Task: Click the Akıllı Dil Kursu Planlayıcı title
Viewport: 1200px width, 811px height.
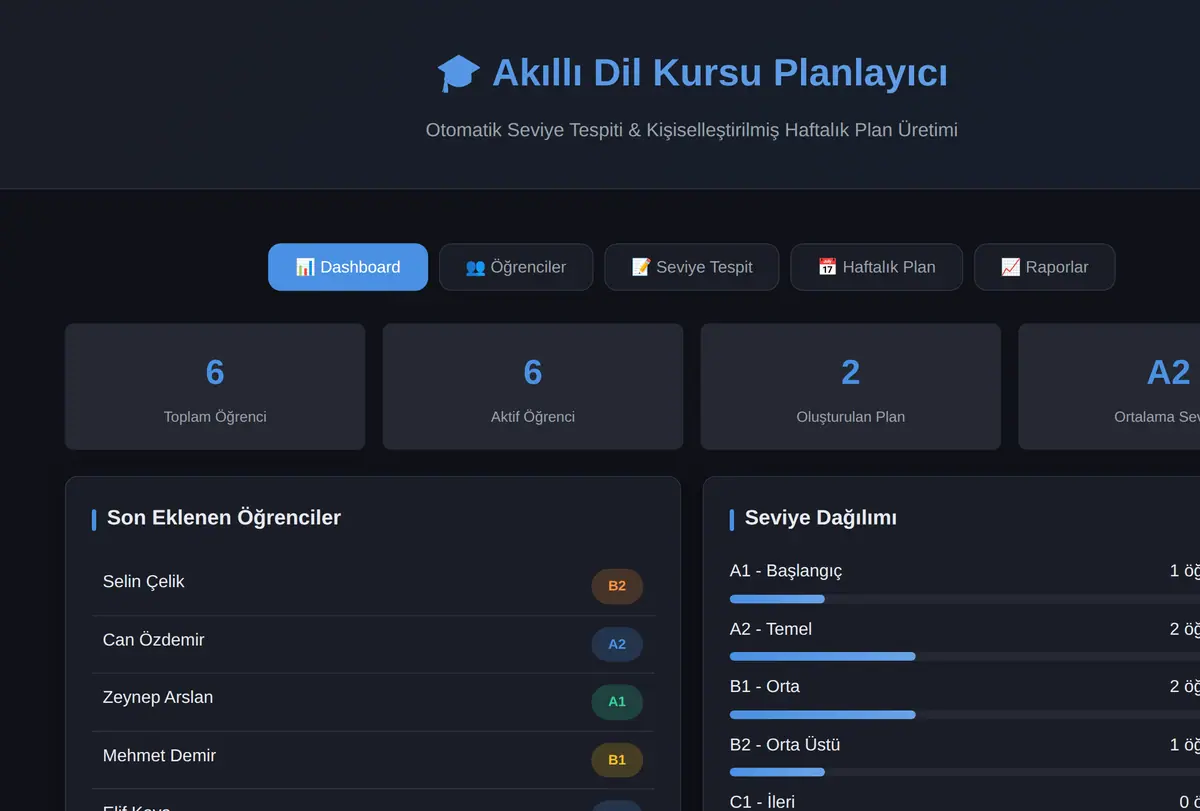Action: click(x=720, y=73)
